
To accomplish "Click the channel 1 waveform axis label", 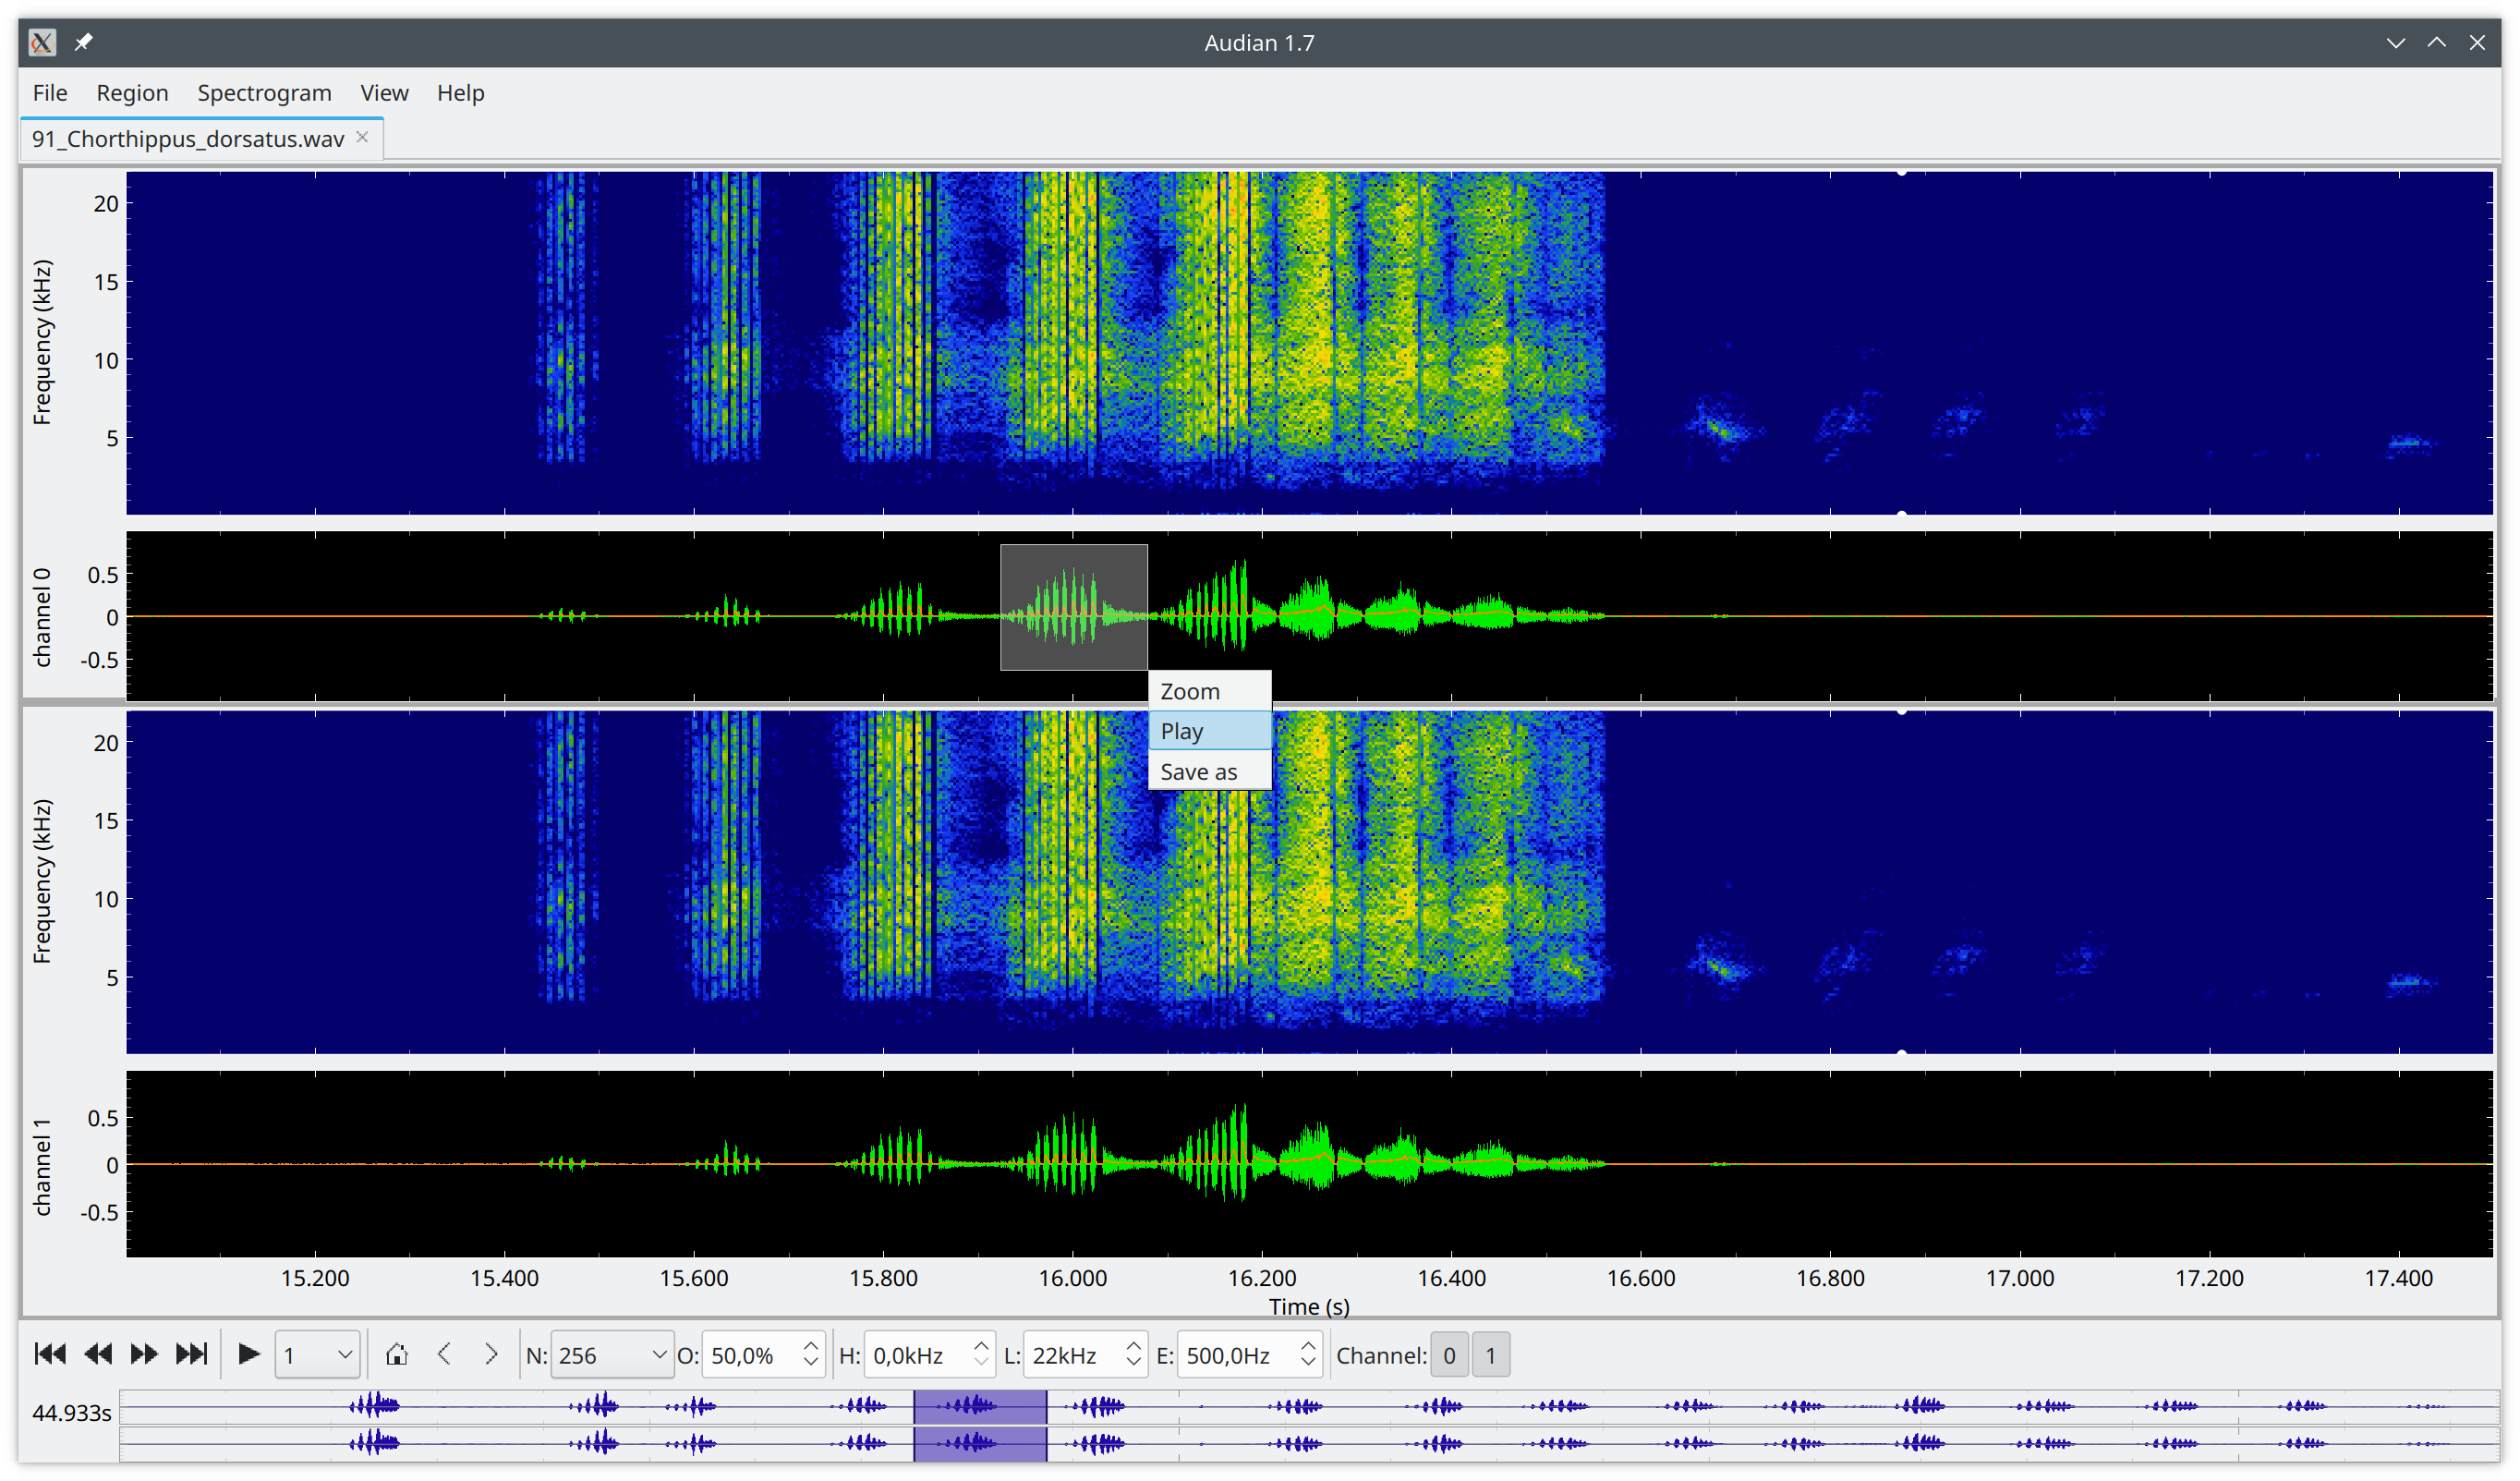I will click(42, 1167).
